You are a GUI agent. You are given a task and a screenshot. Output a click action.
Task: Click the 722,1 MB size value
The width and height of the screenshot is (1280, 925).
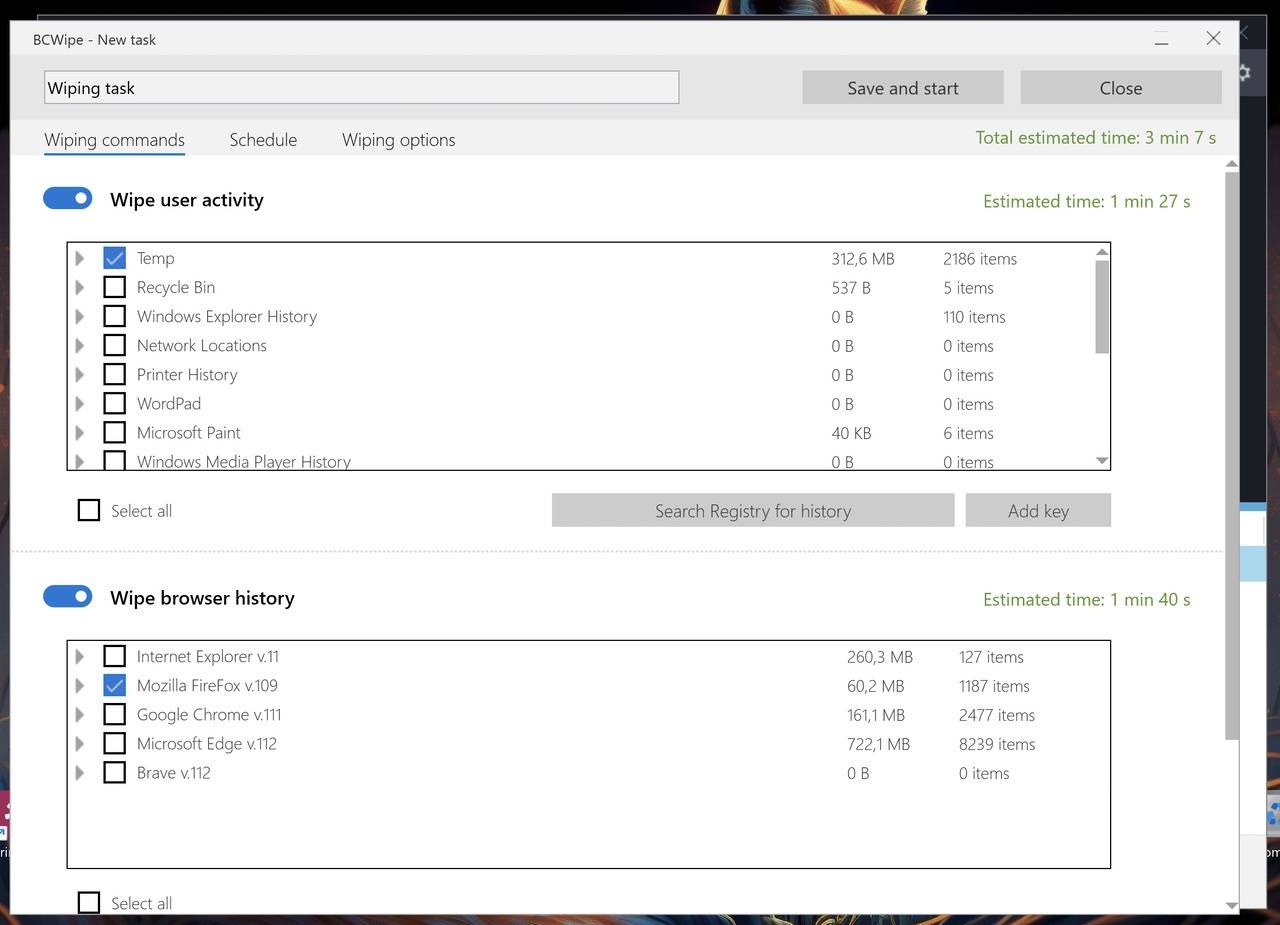879,743
